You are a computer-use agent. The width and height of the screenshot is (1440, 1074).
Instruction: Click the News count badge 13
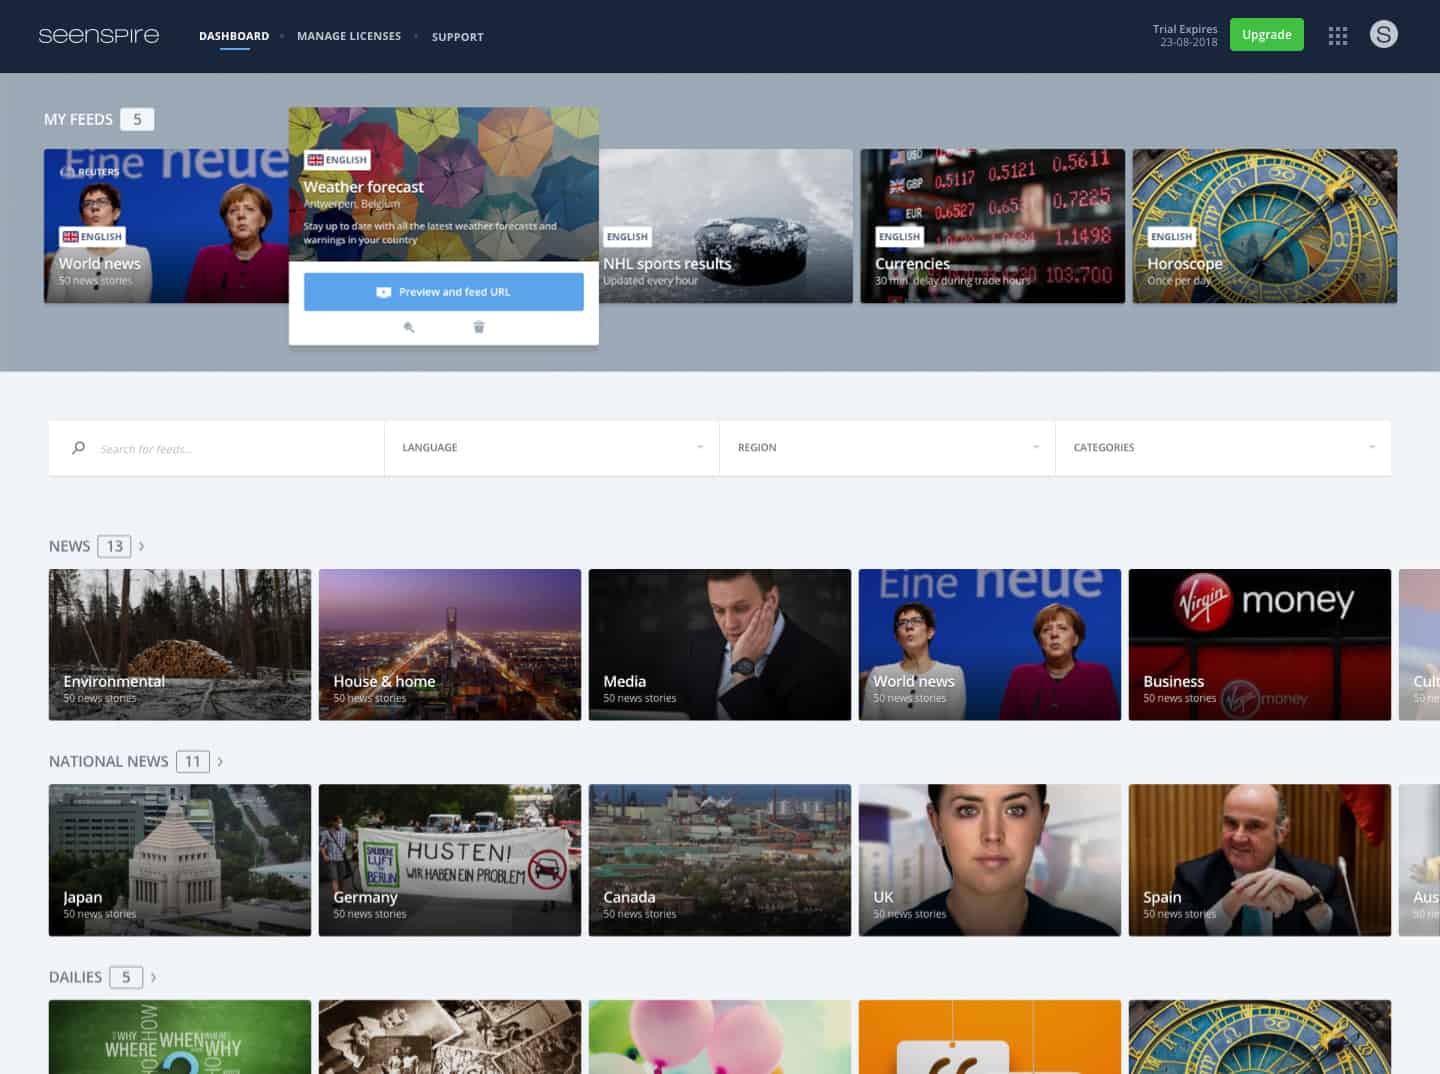115,546
